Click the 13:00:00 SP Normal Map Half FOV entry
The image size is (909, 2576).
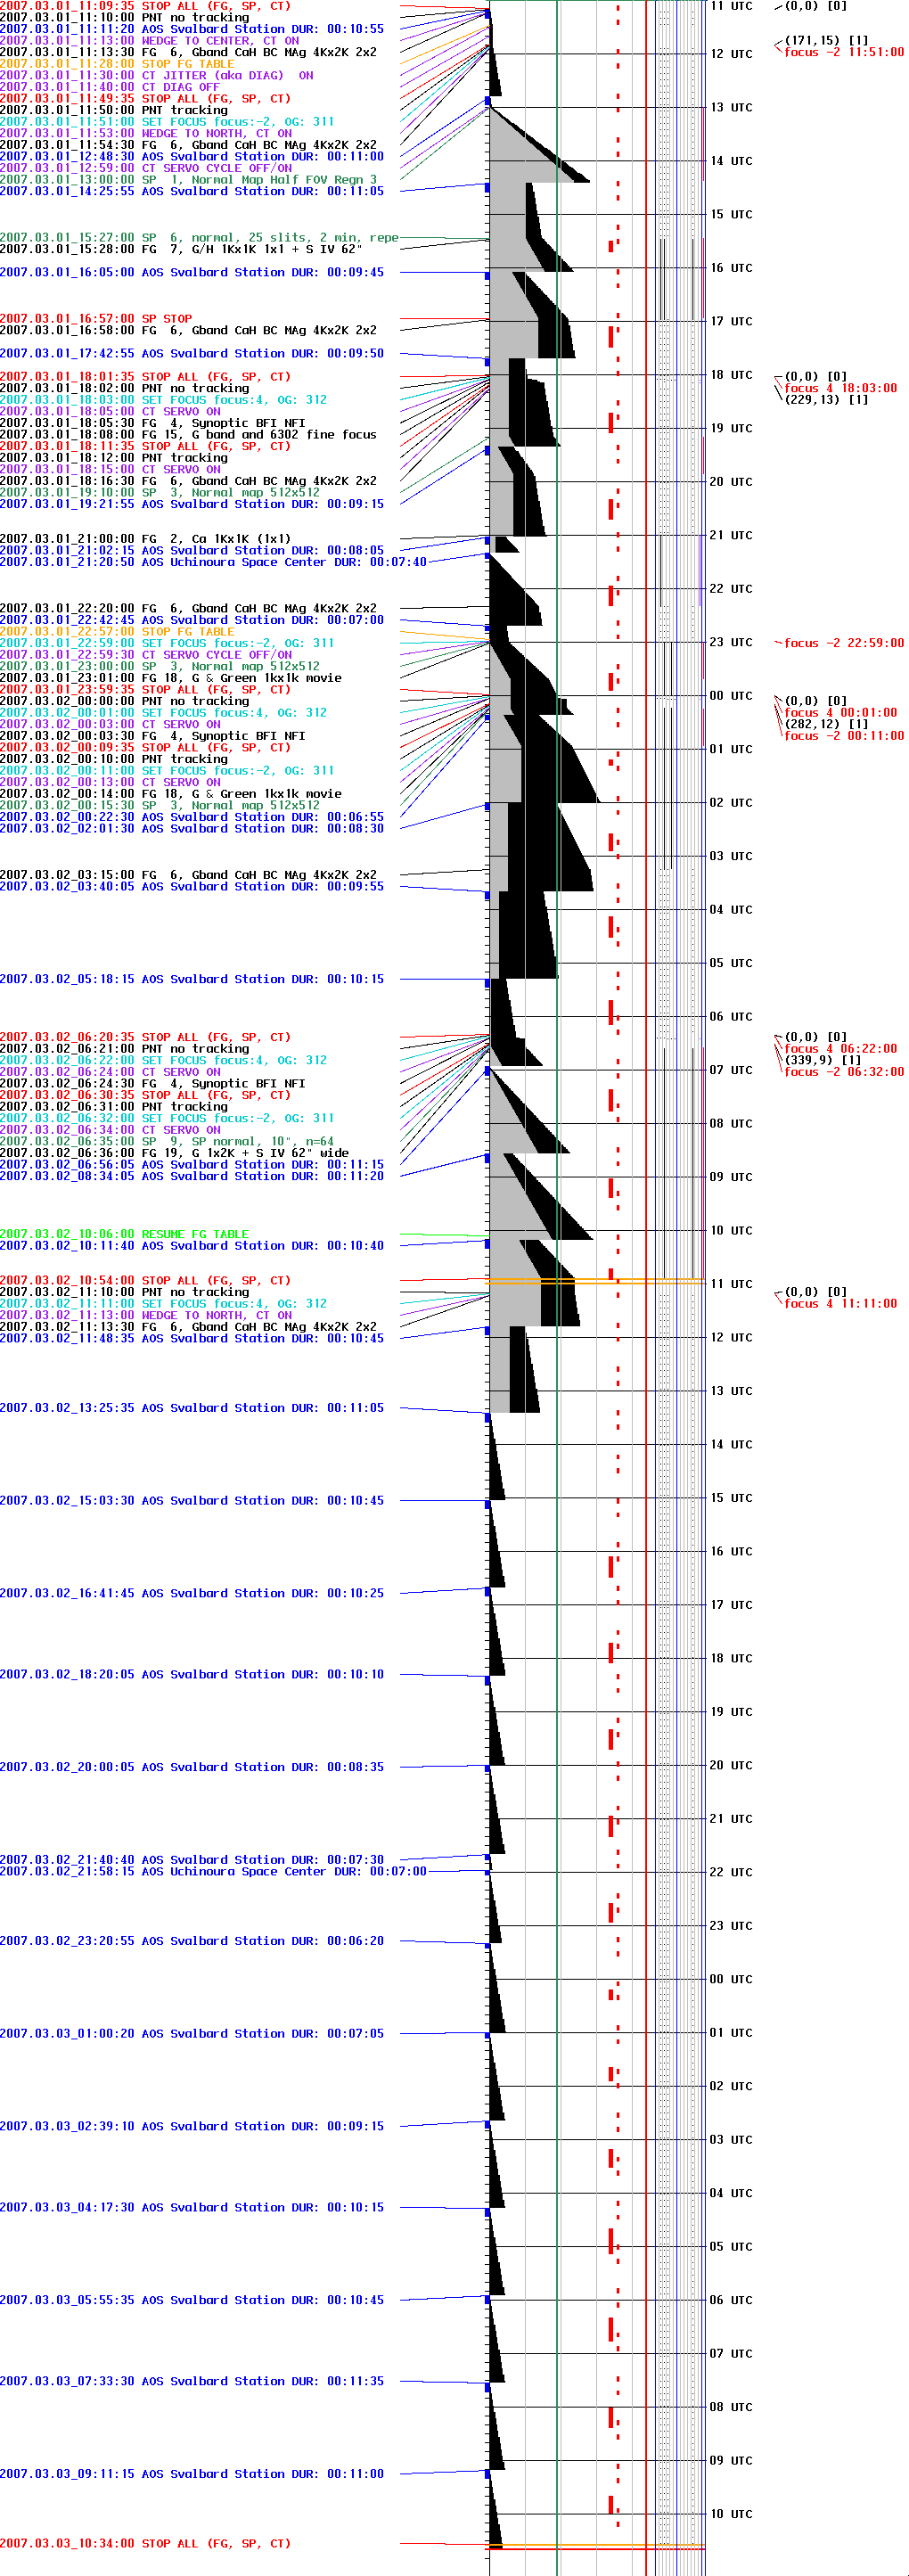189,180
